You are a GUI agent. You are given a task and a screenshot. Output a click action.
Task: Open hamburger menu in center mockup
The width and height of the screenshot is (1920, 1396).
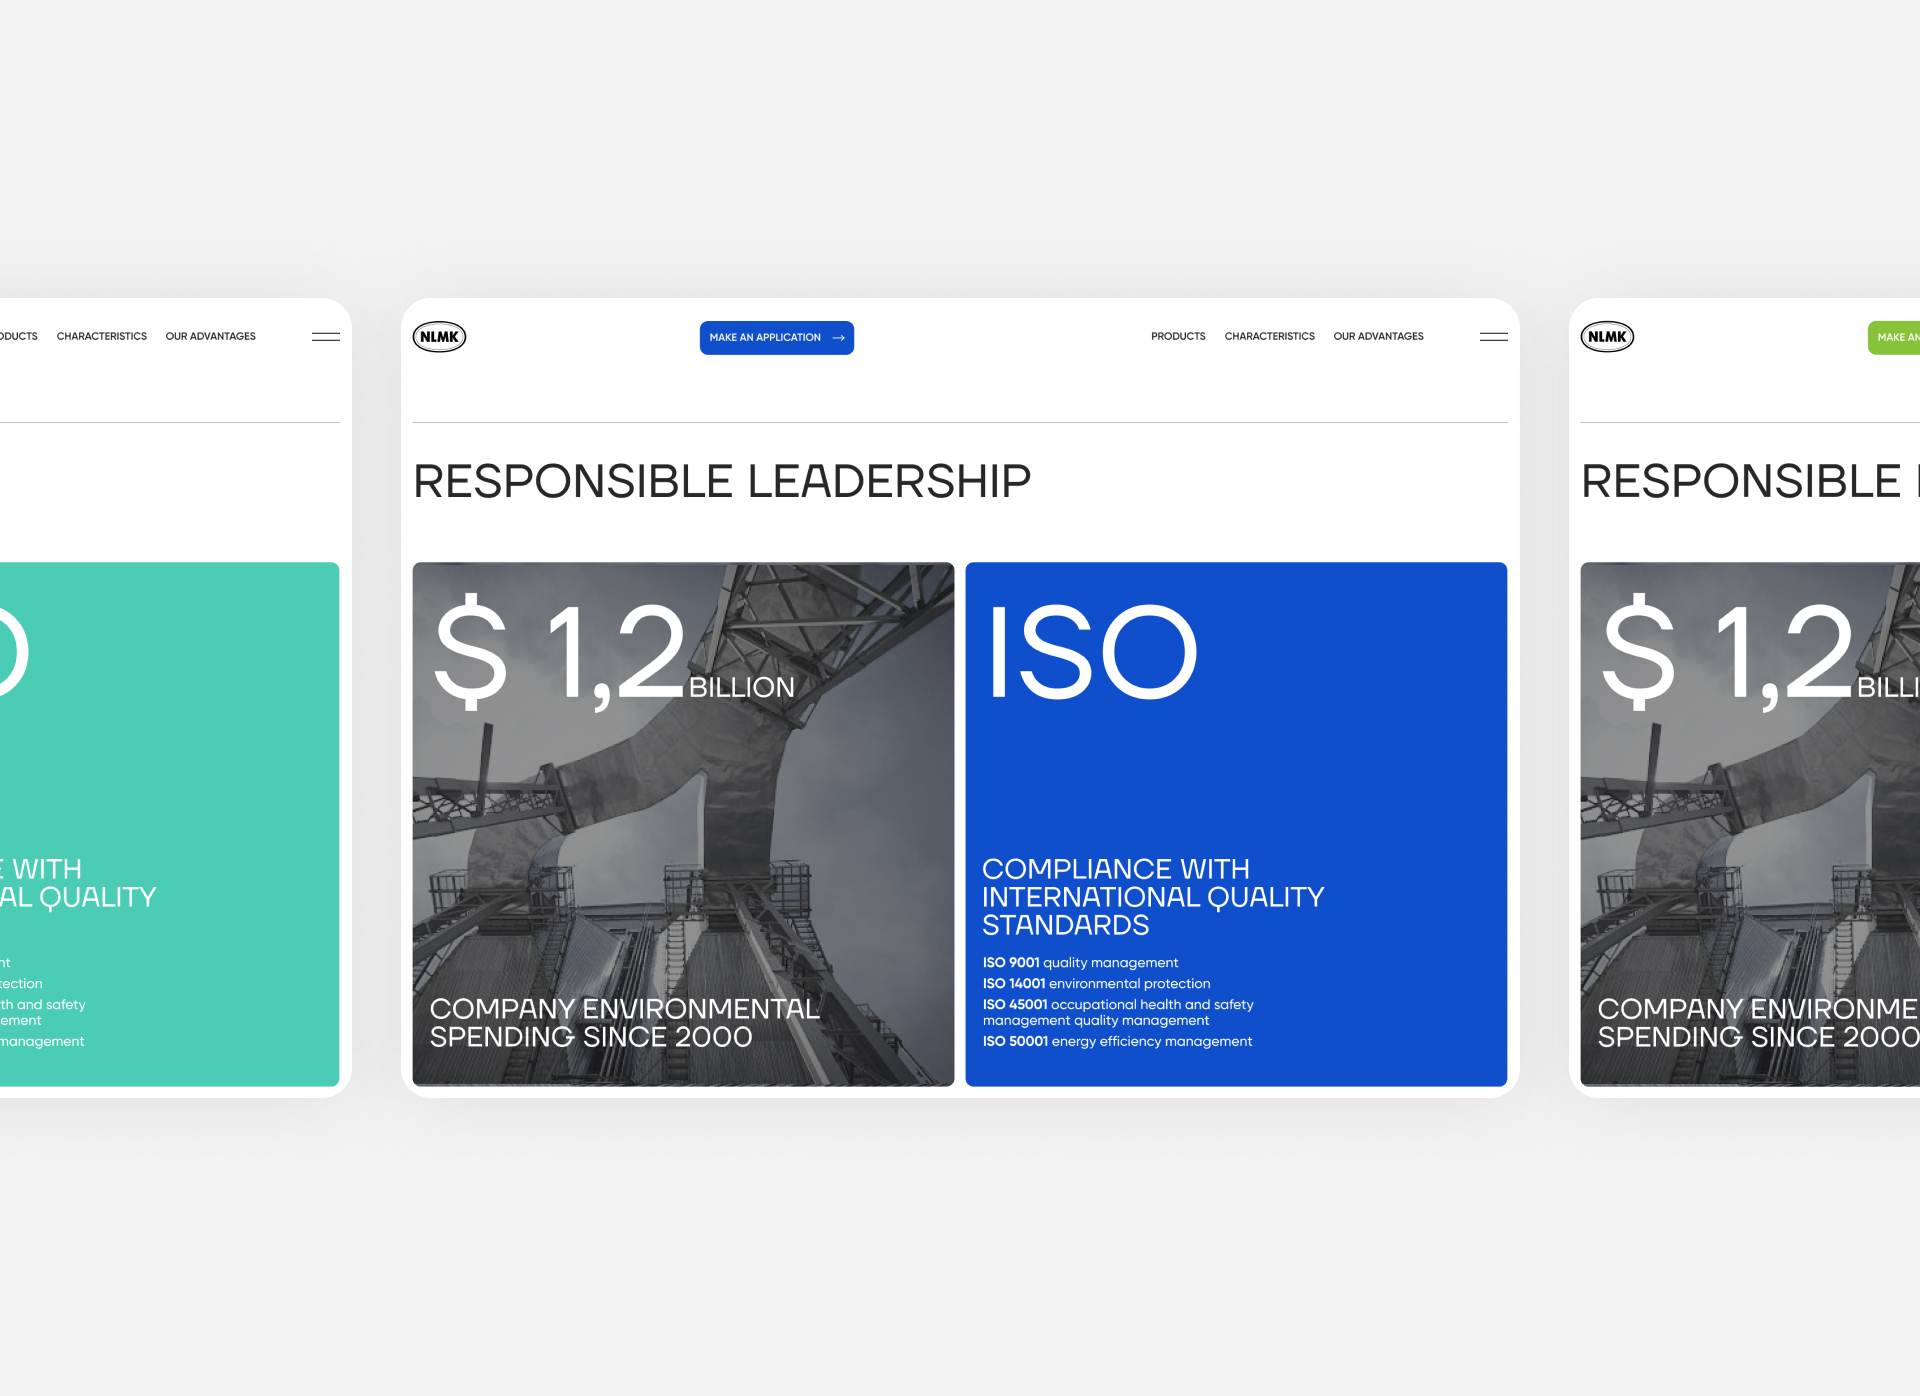pyautogui.click(x=1493, y=337)
